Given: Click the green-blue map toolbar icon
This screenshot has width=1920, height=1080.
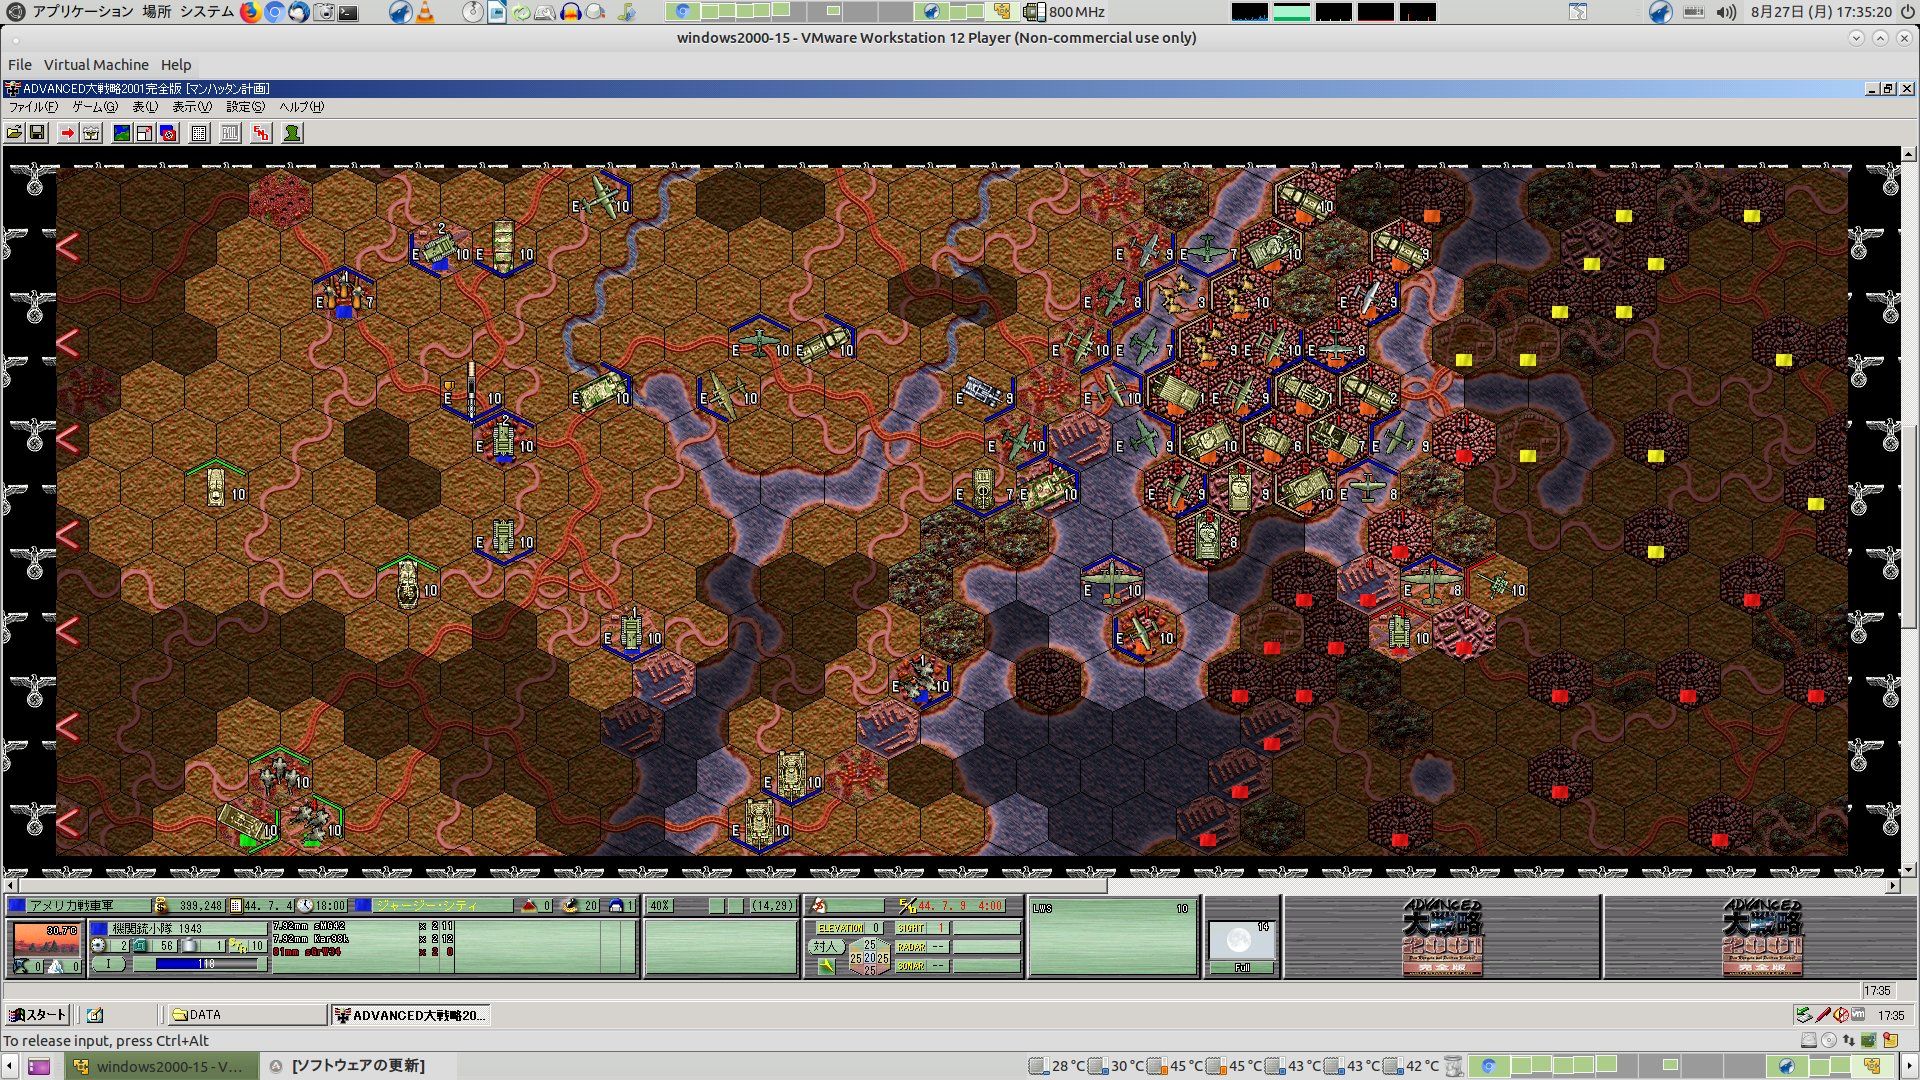Looking at the screenshot, I should pos(121,133).
